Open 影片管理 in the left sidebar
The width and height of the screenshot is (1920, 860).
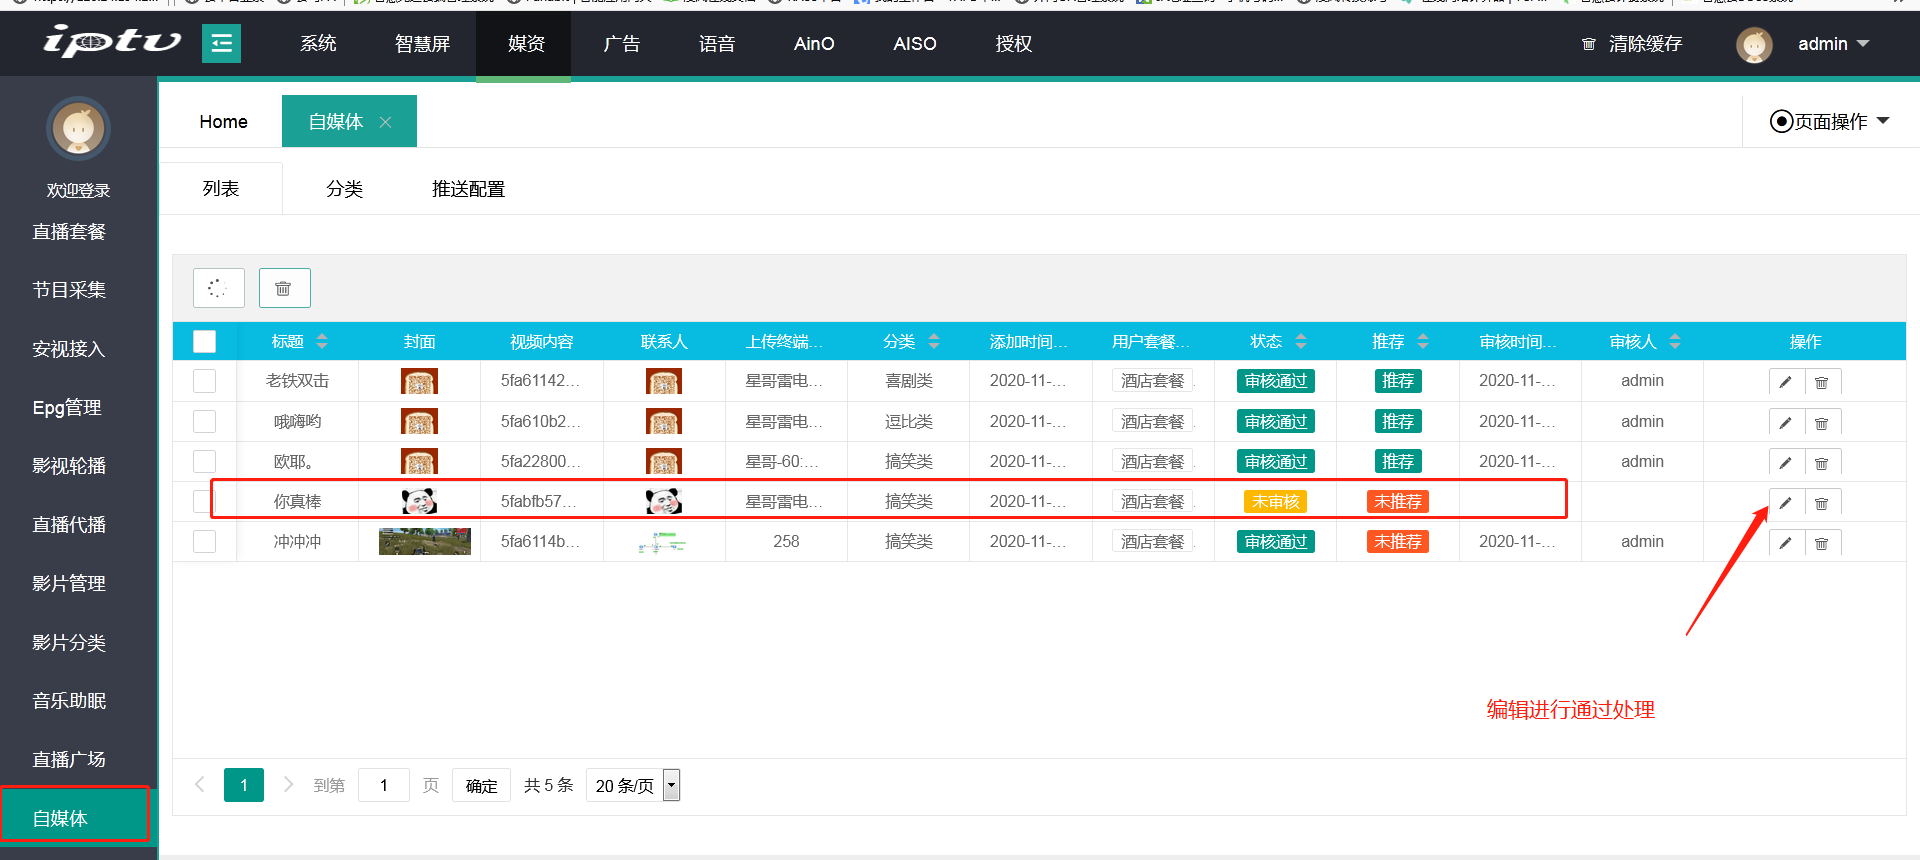pyautogui.click(x=69, y=583)
